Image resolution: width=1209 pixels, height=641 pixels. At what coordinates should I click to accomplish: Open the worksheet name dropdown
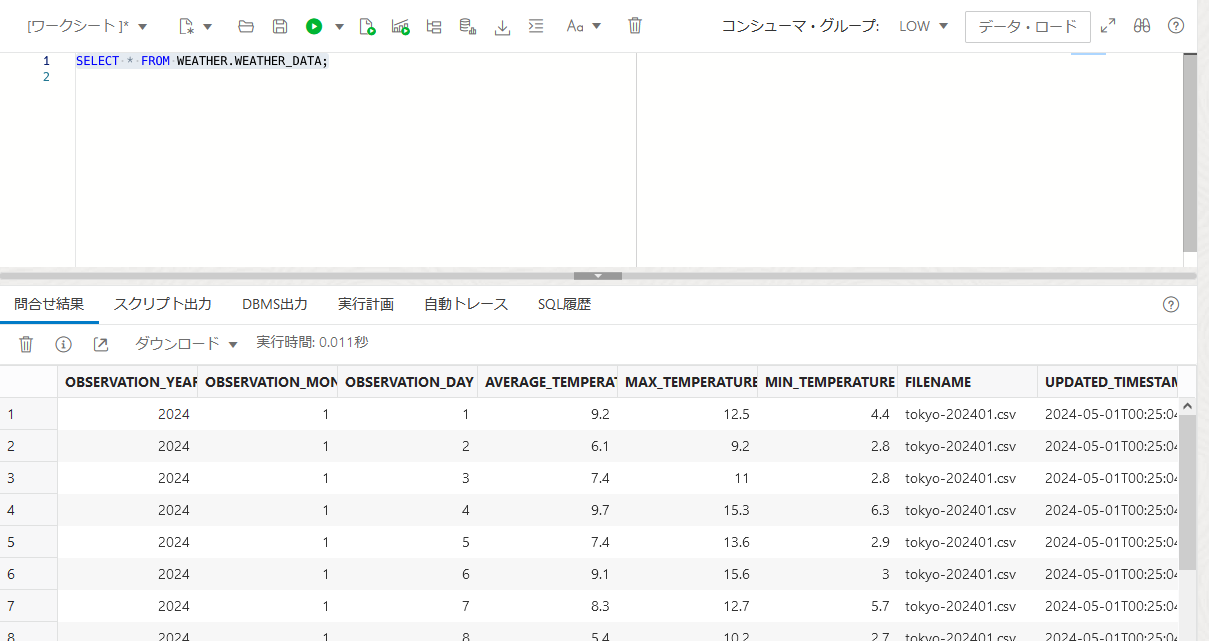click(87, 27)
